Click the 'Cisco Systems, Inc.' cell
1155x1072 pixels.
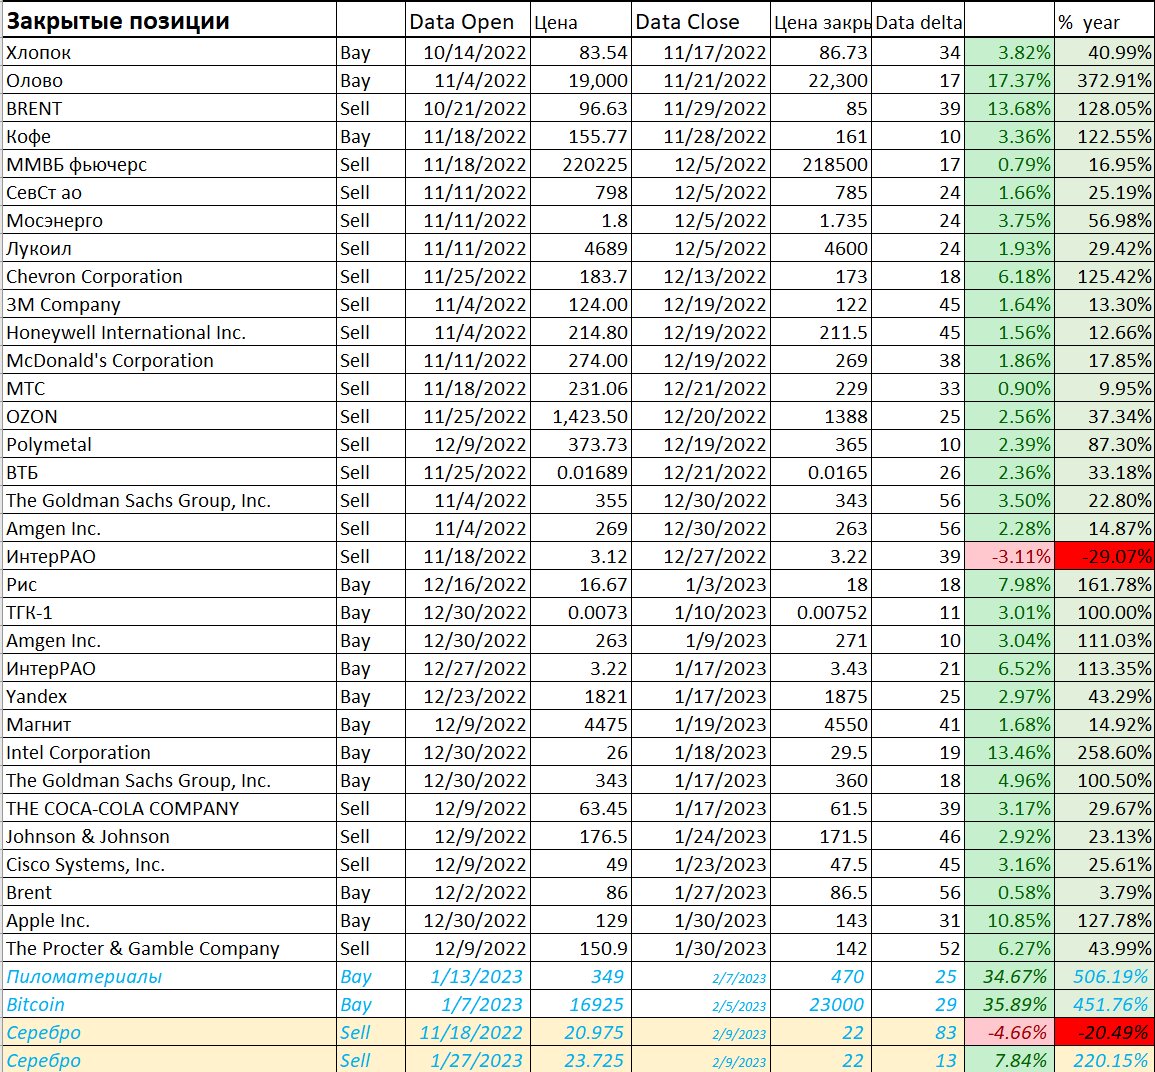point(169,864)
